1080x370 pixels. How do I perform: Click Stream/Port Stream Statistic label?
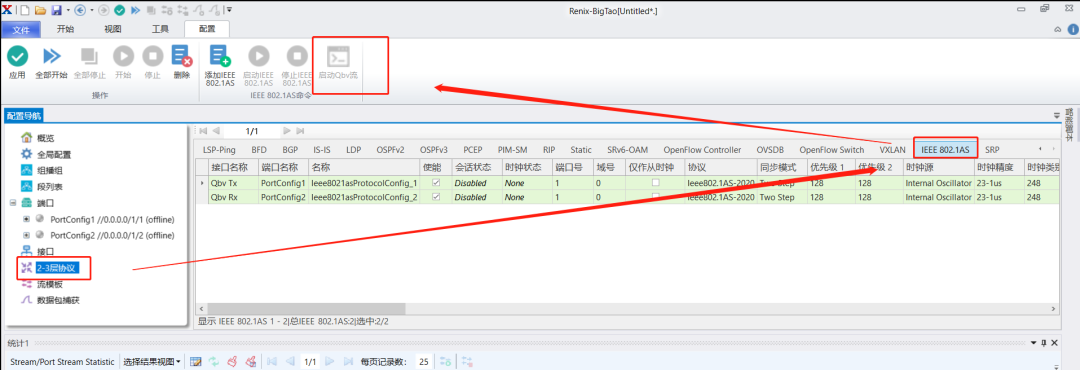coord(62,361)
